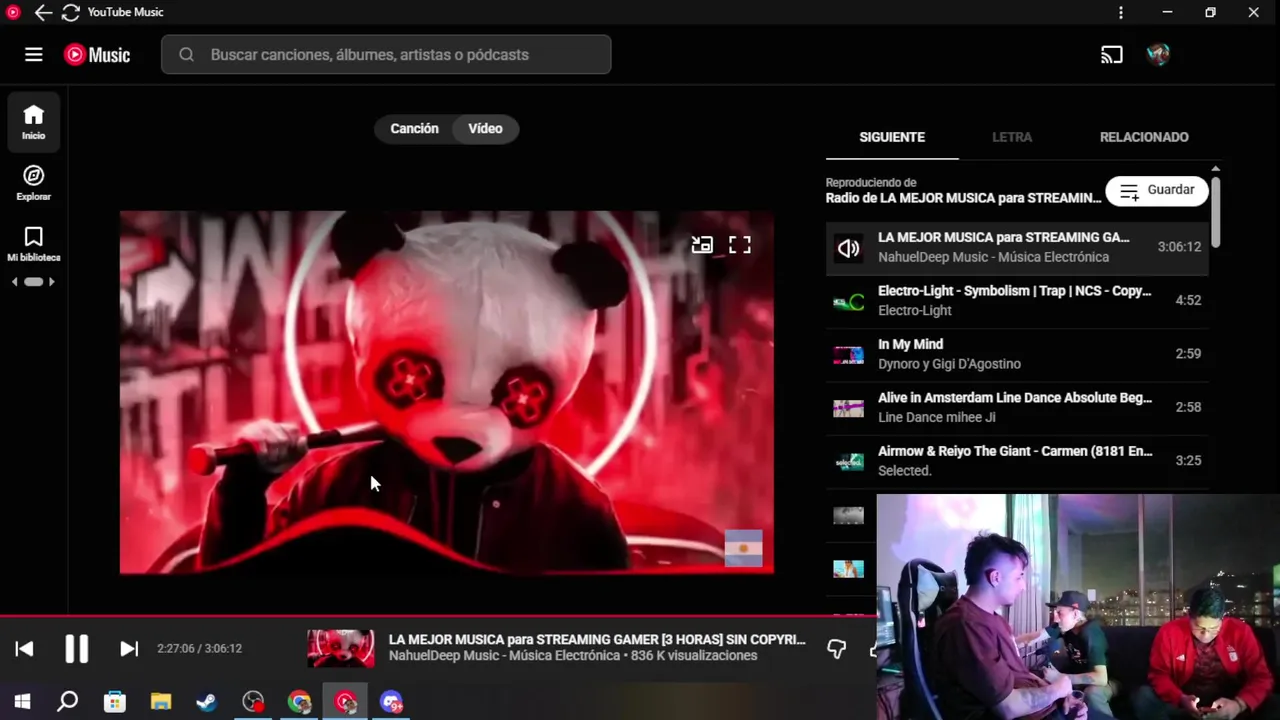
Task: Click the dislike thumbs-down icon
Action: tap(837, 649)
